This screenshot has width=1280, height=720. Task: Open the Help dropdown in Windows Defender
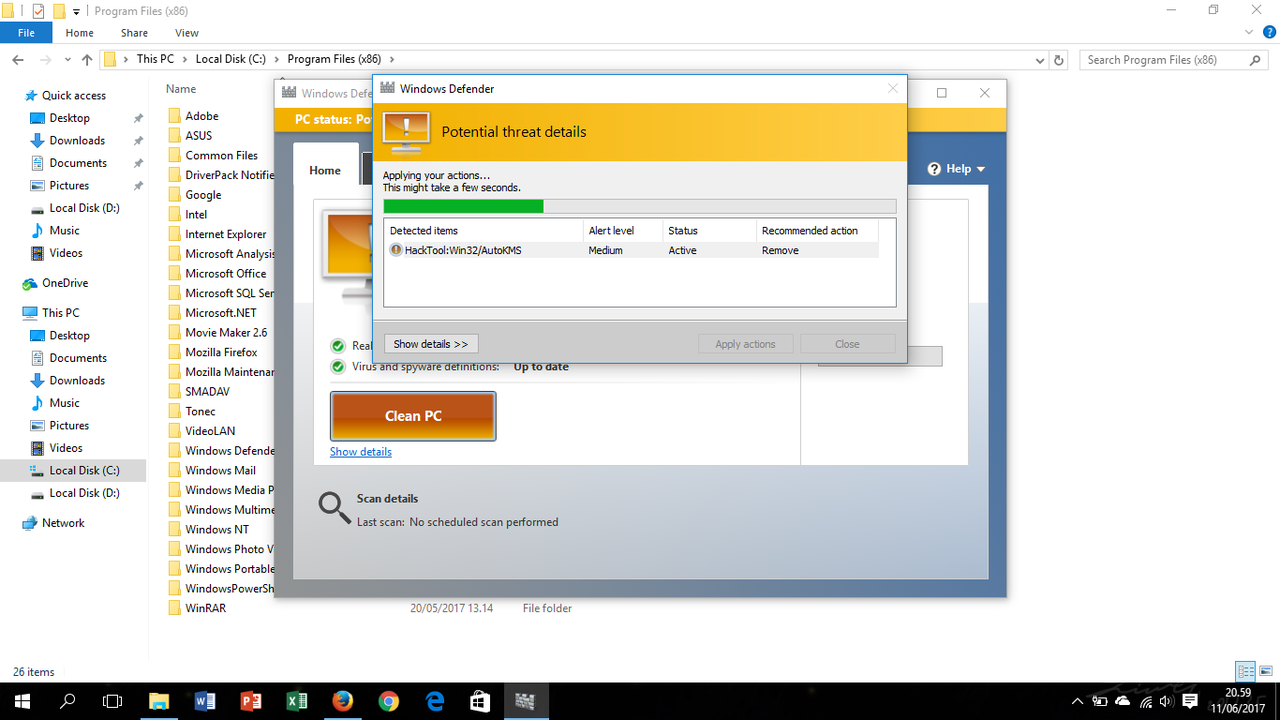click(957, 169)
